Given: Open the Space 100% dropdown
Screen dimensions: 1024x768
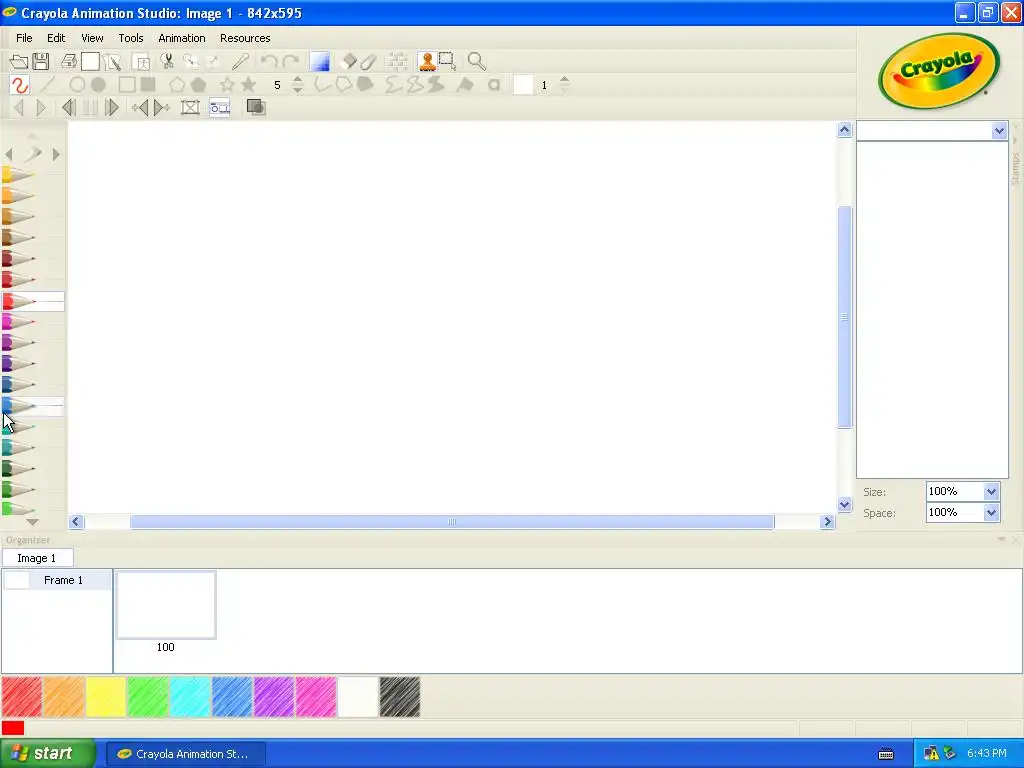Looking at the screenshot, I should (991, 513).
